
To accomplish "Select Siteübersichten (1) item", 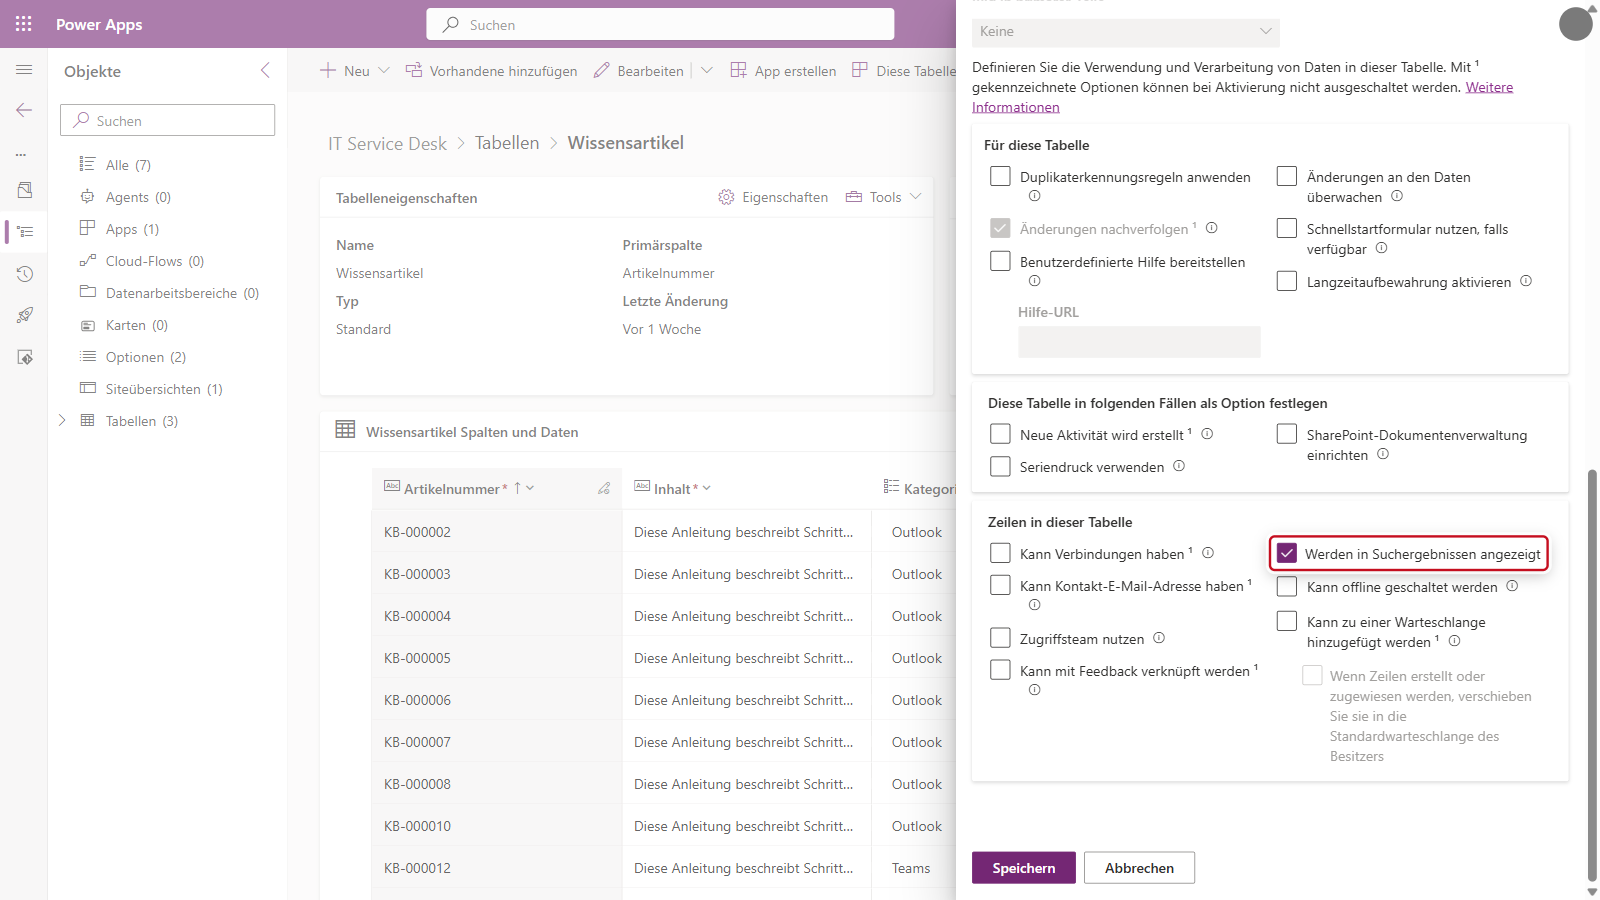I will point(164,389).
